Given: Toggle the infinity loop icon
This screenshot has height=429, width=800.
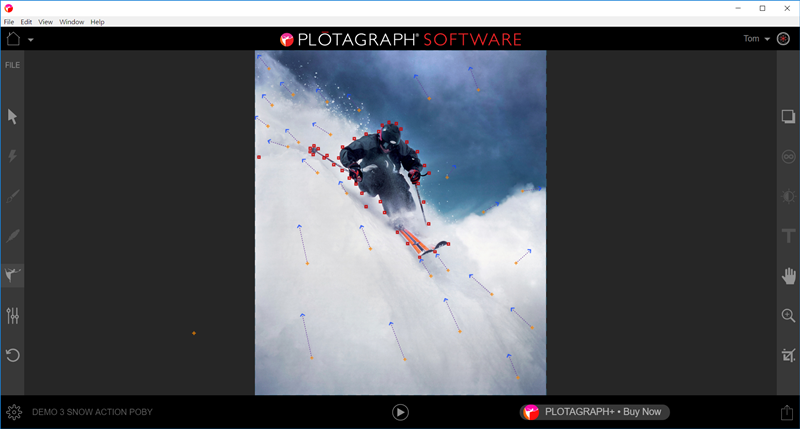Looking at the screenshot, I should (788, 157).
